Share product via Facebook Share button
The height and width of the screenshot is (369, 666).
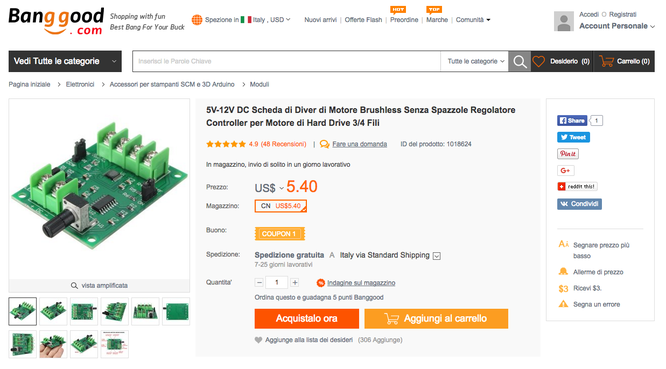click(x=572, y=121)
